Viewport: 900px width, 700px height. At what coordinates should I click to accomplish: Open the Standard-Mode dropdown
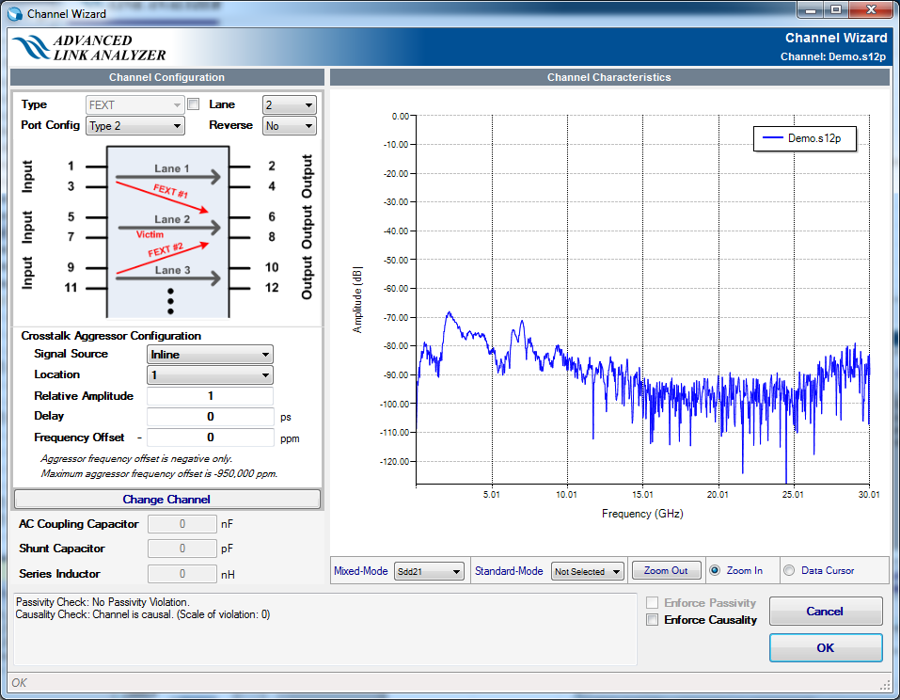click(x=588, y=572)
